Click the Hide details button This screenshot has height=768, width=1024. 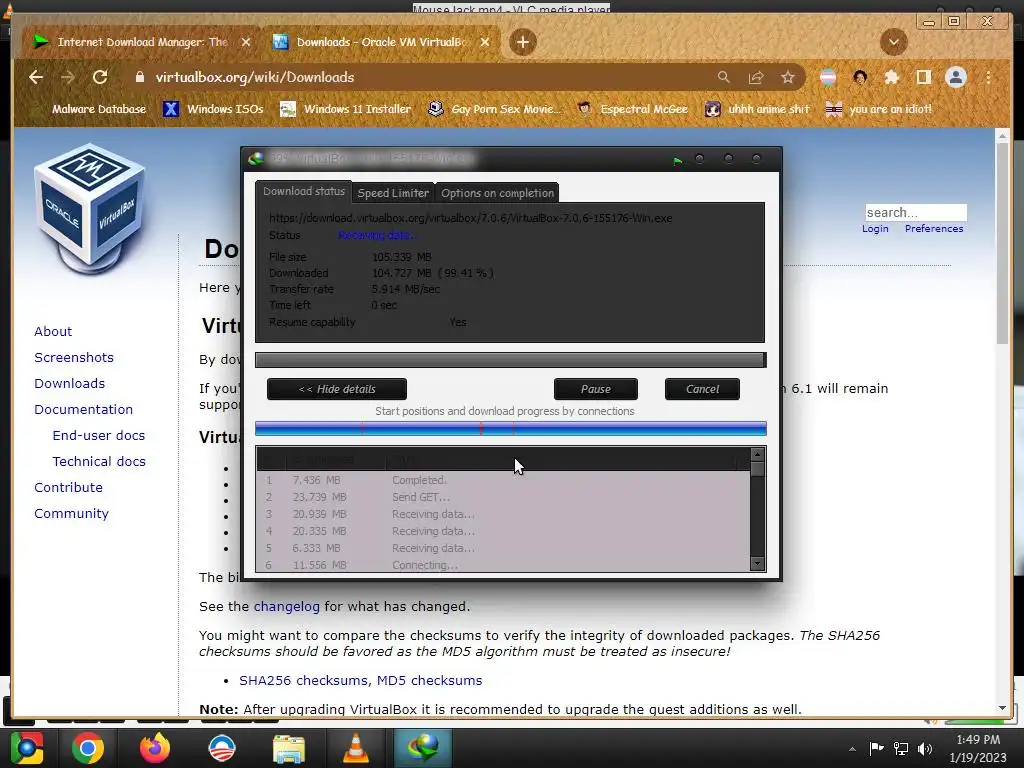coord(337,389)
